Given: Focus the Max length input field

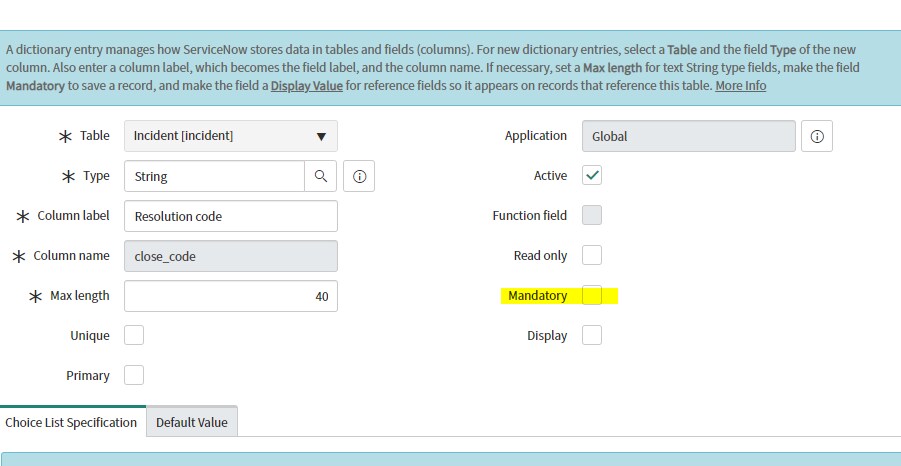Looking at the screenshot, I should click(x=230, y=296).
